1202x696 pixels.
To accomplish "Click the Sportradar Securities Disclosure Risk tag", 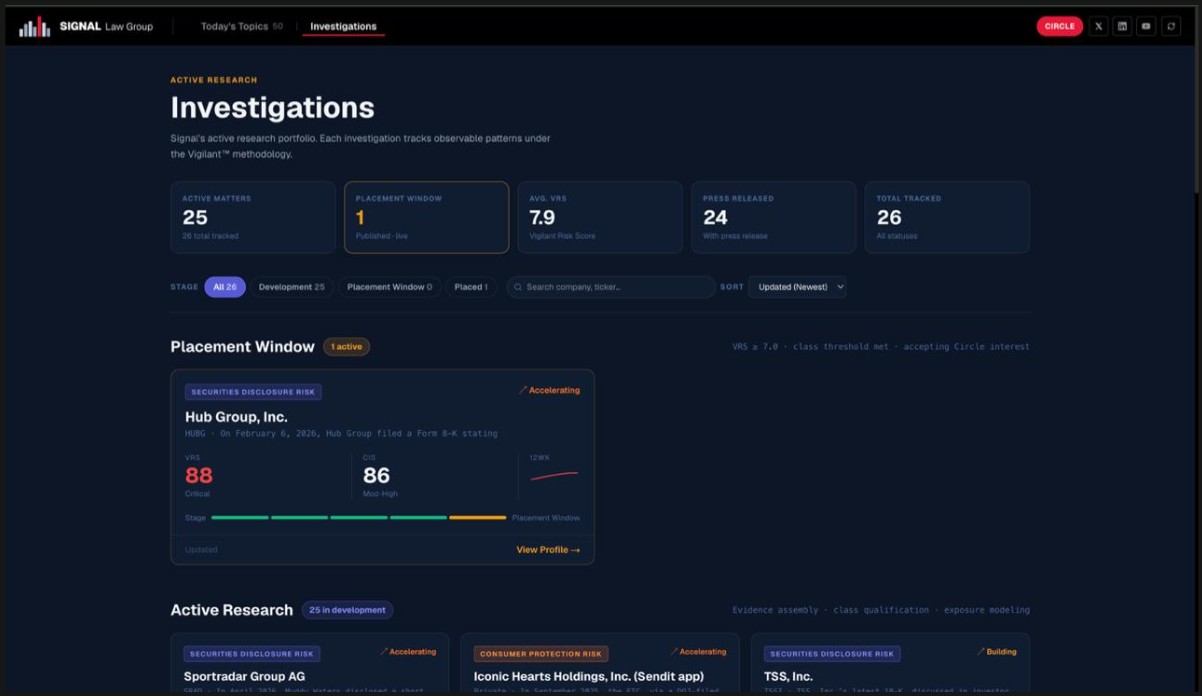I will pos(251,654).
